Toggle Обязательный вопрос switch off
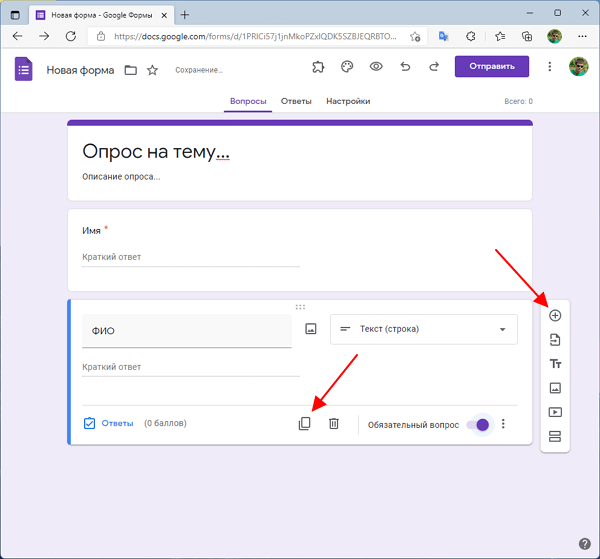Image resolution: width=600 pixels, height=559 pixels. pyautogui.click(x=478, y=425)
